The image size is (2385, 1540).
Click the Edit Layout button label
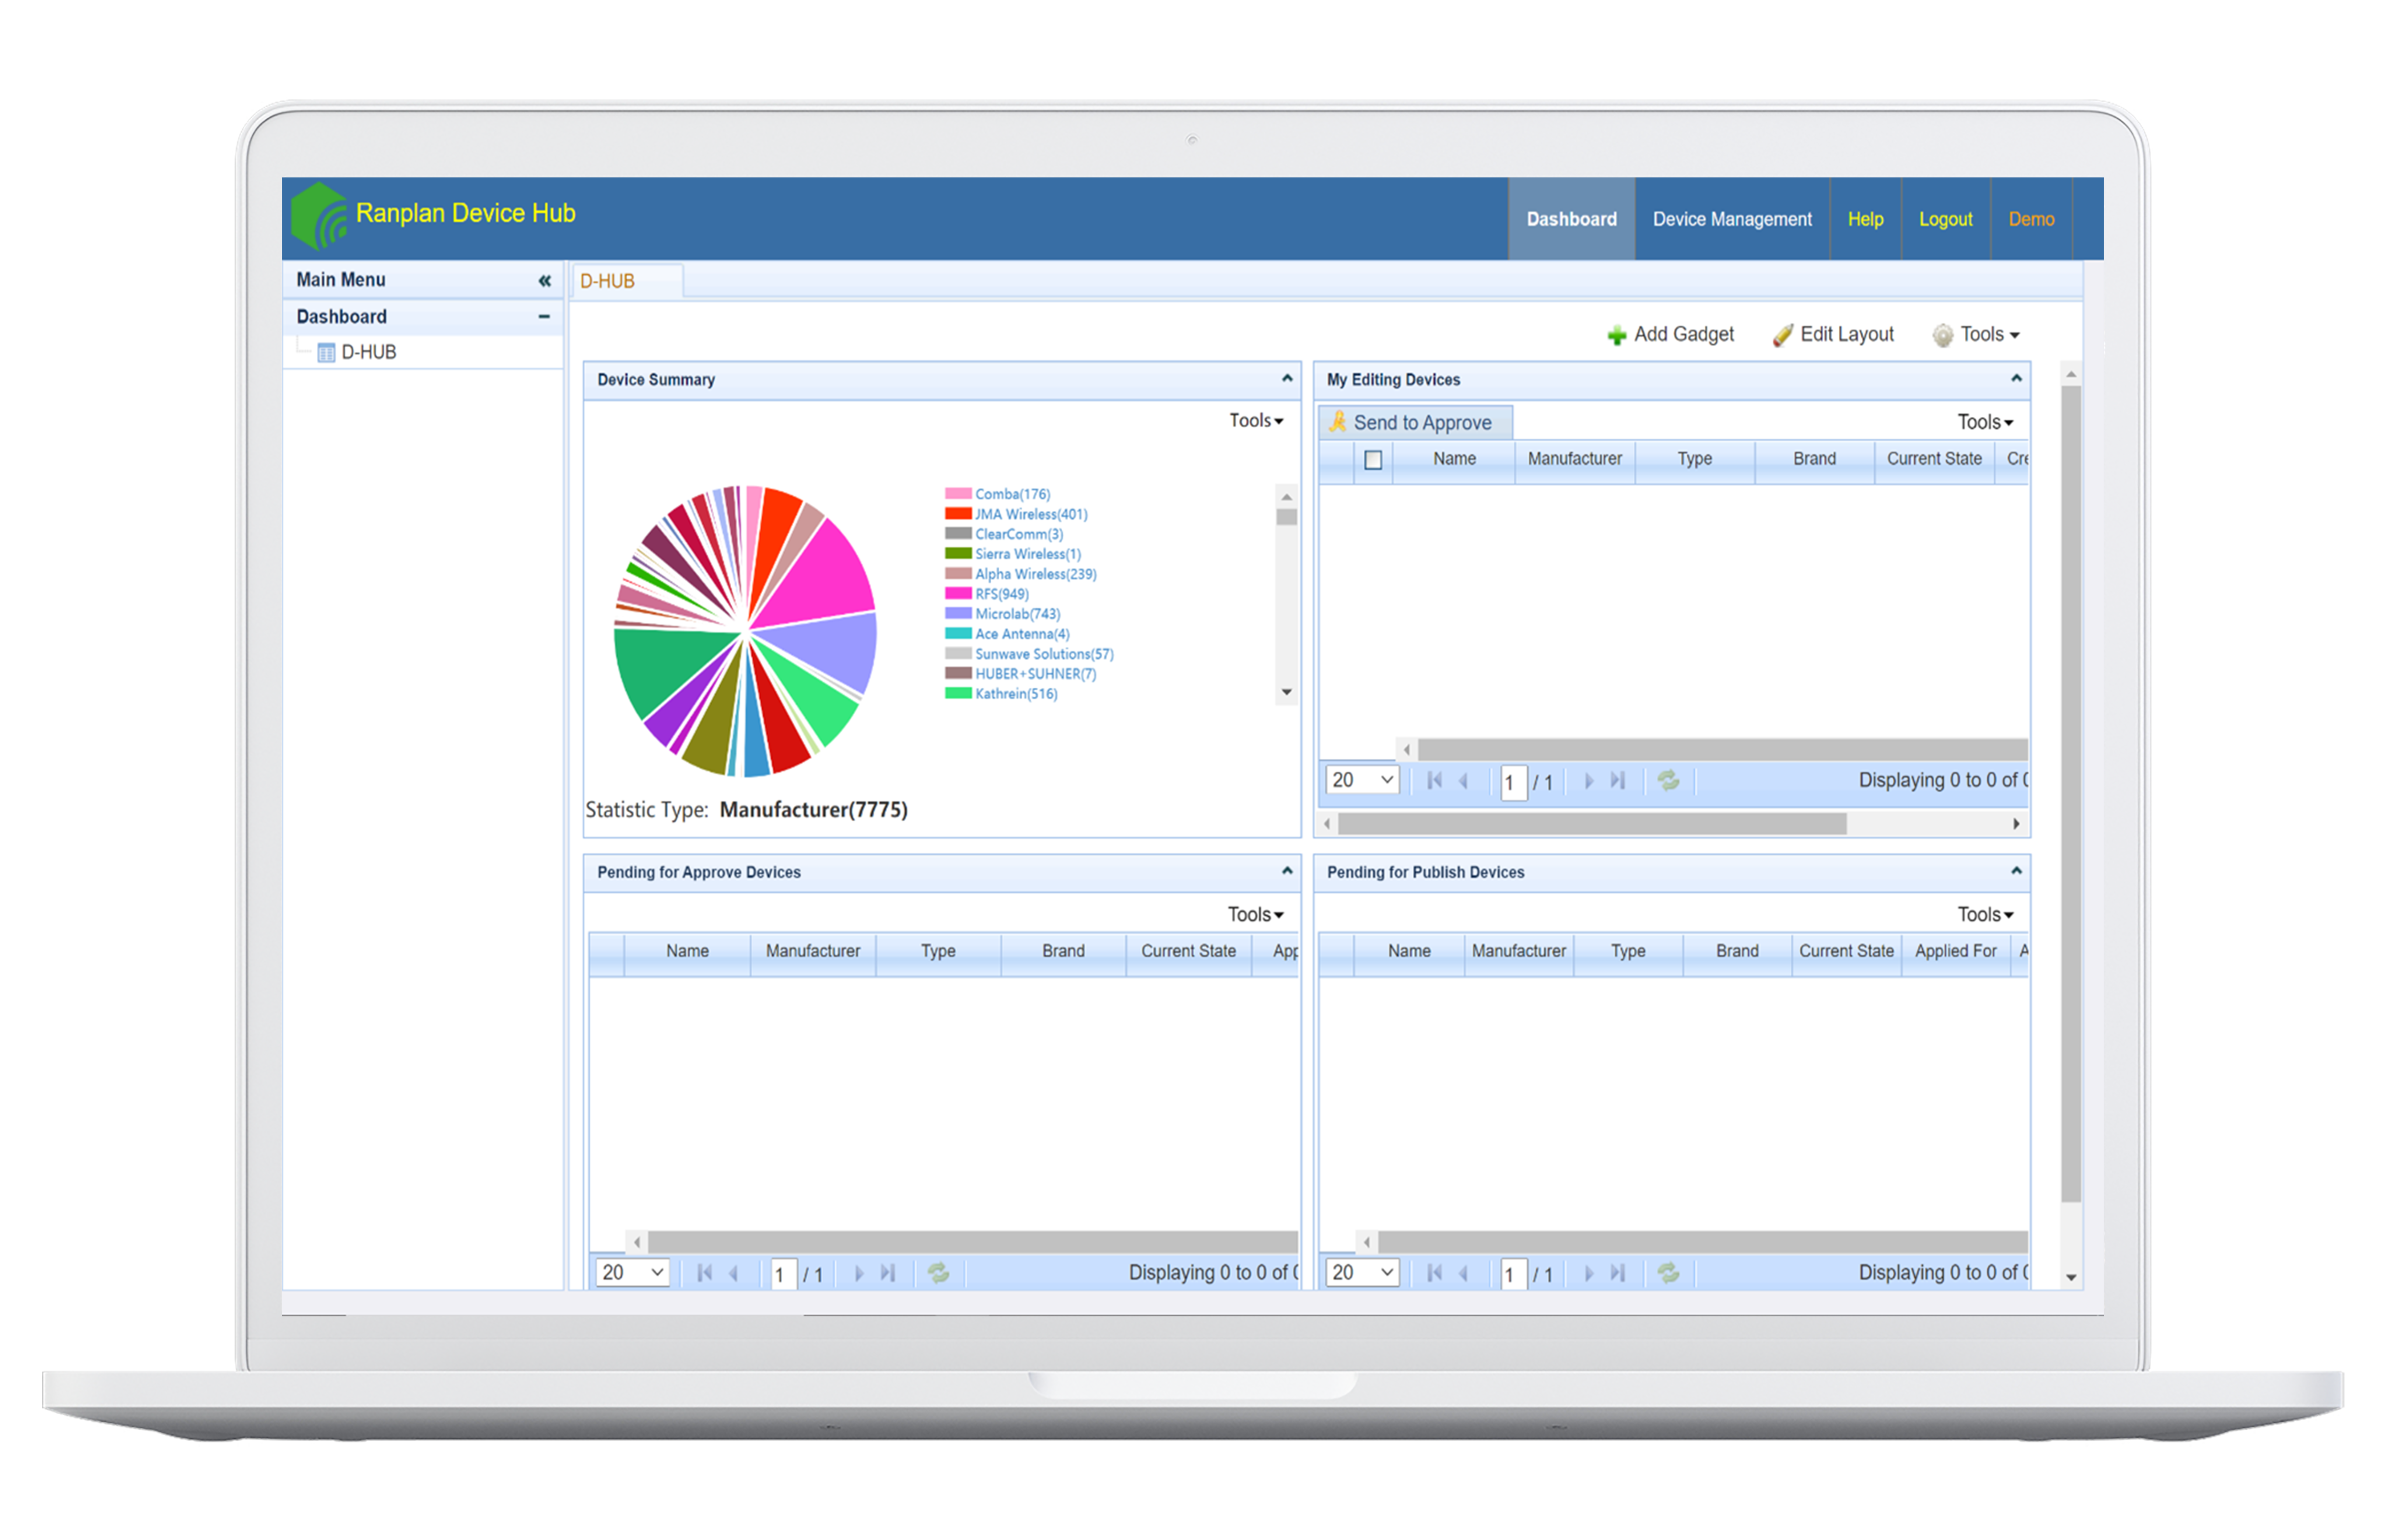pyautogui.click(x=1847, y=335)
